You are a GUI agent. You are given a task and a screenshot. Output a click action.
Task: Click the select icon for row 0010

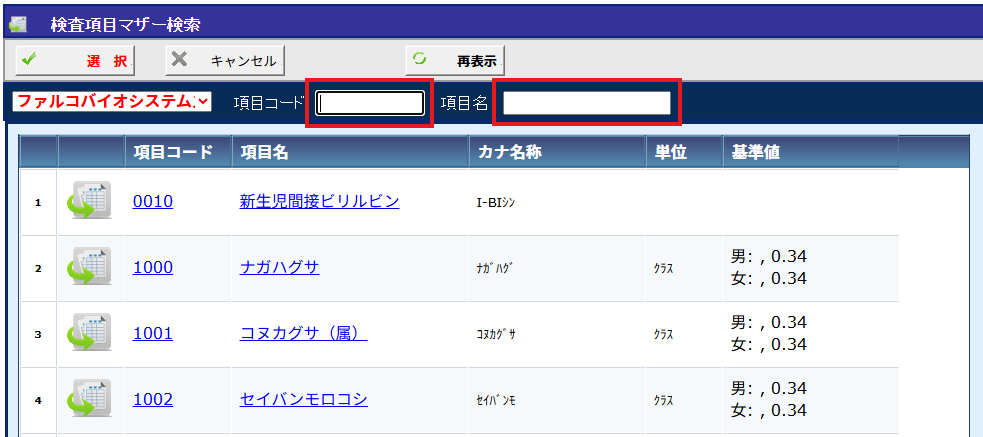point(90,201)
